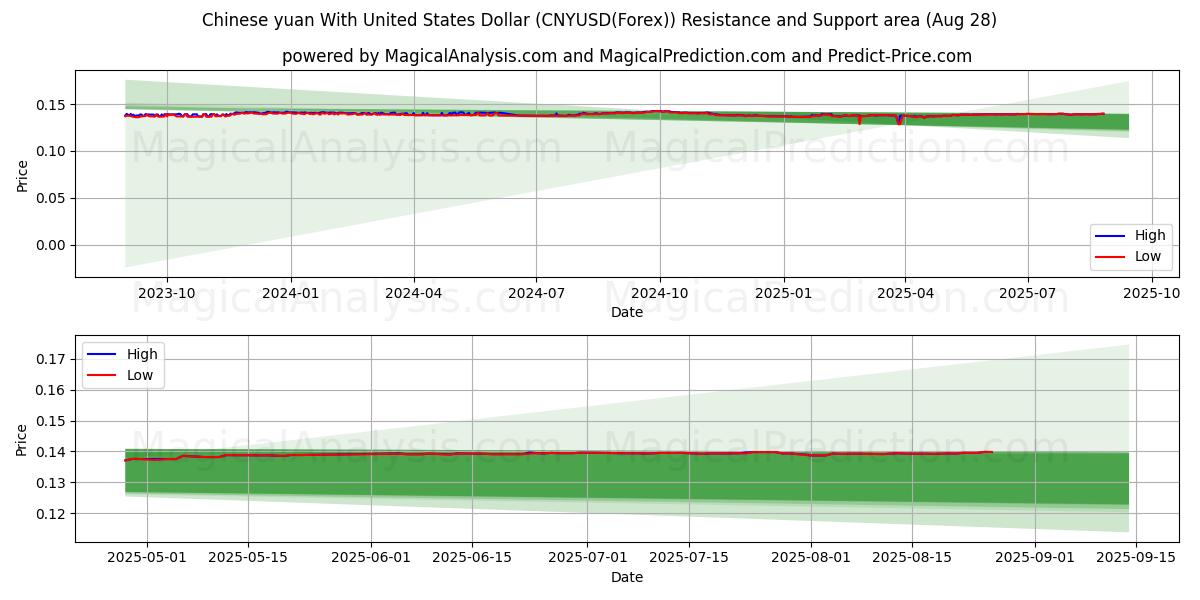Click the '0.15' price tick on the bottom chart

(x=53, y=421)
